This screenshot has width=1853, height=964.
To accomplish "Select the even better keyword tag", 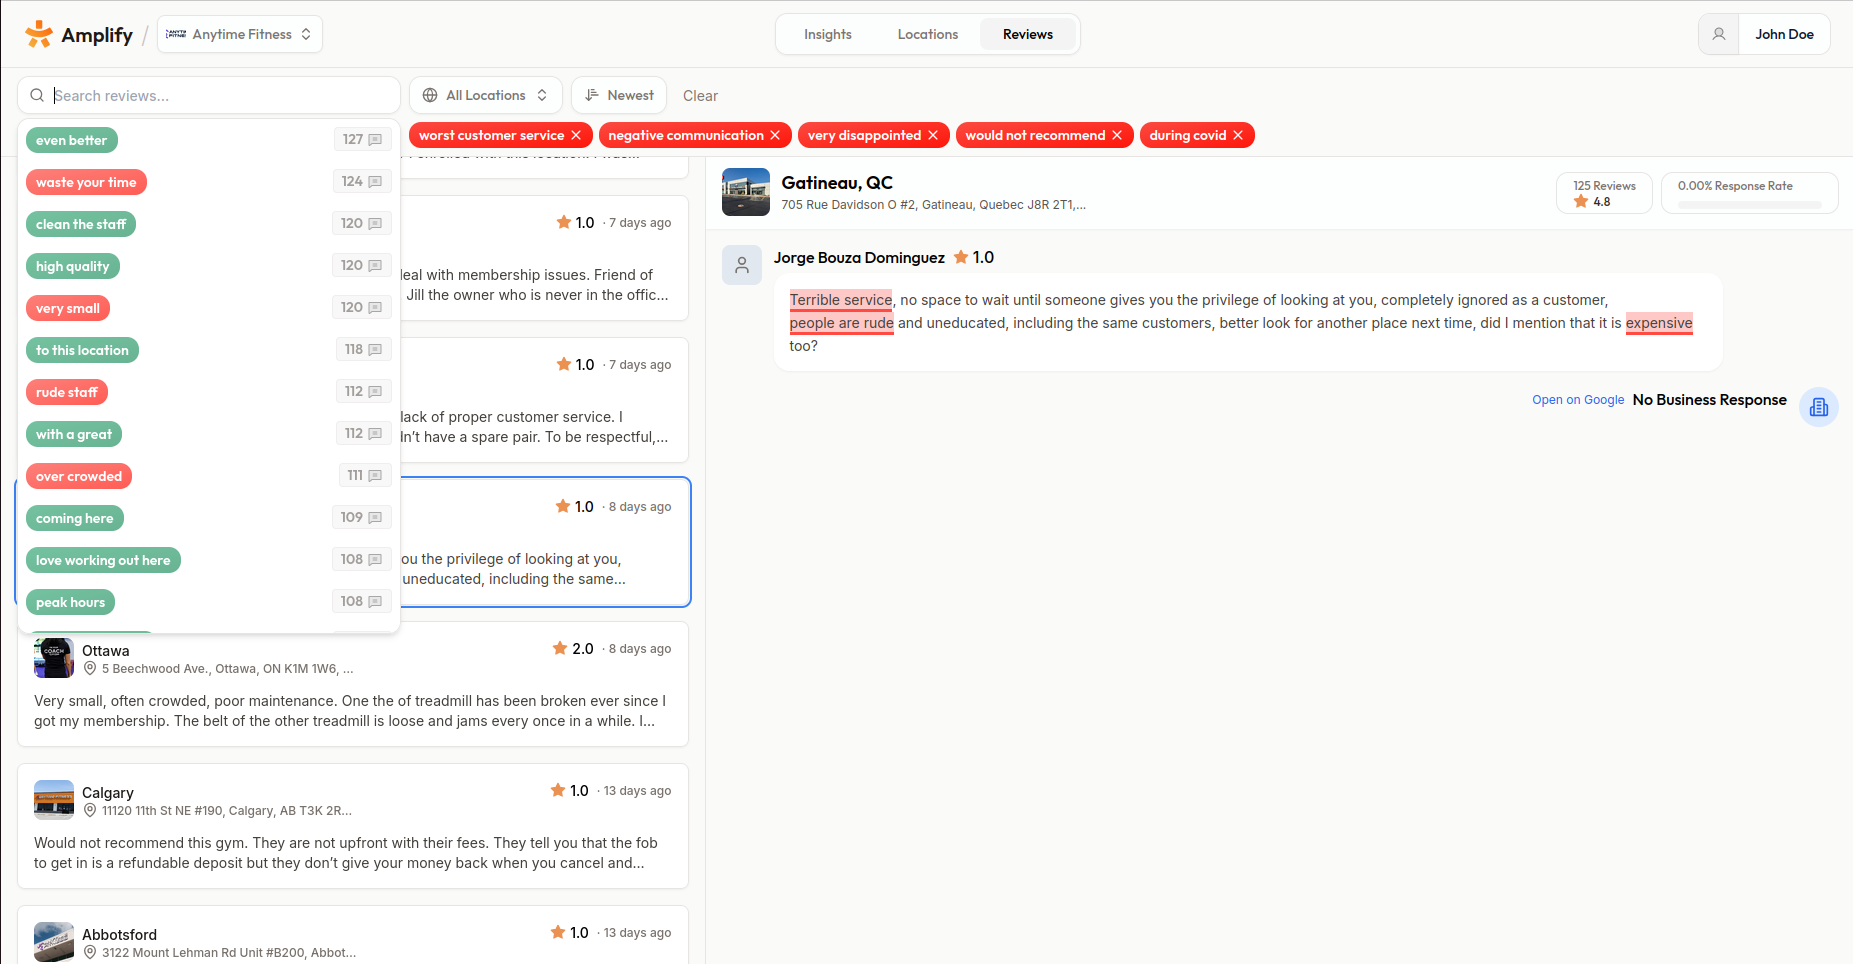I will pyautogui.click(x=72, y=140).
